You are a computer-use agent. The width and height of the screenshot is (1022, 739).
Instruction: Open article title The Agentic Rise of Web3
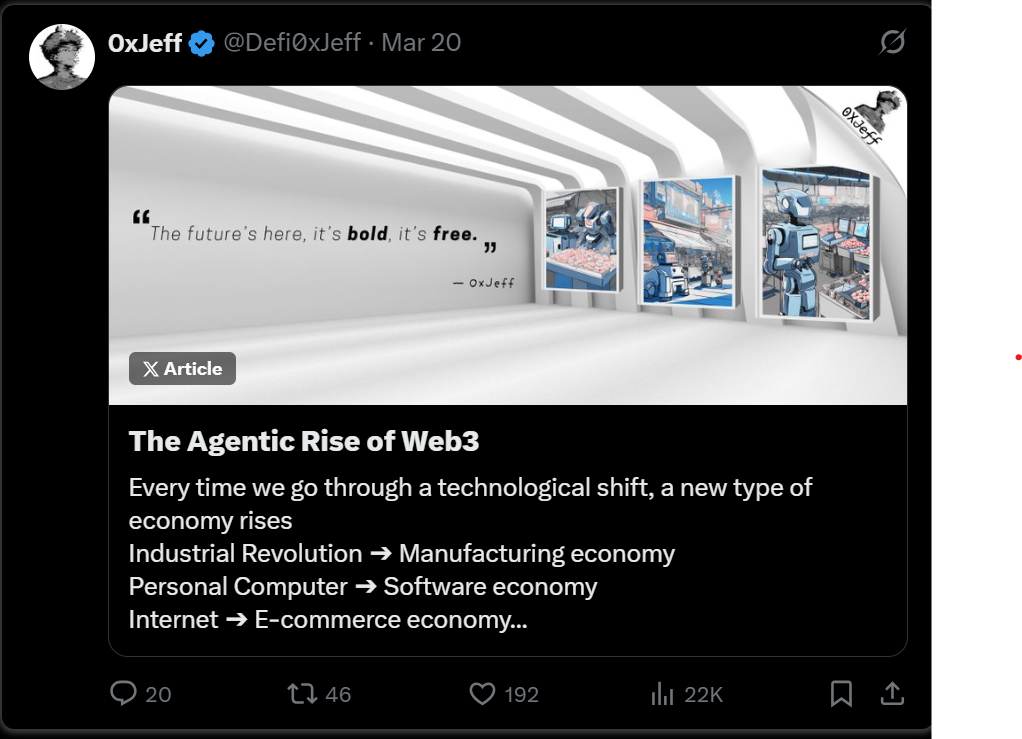(304, 441)
